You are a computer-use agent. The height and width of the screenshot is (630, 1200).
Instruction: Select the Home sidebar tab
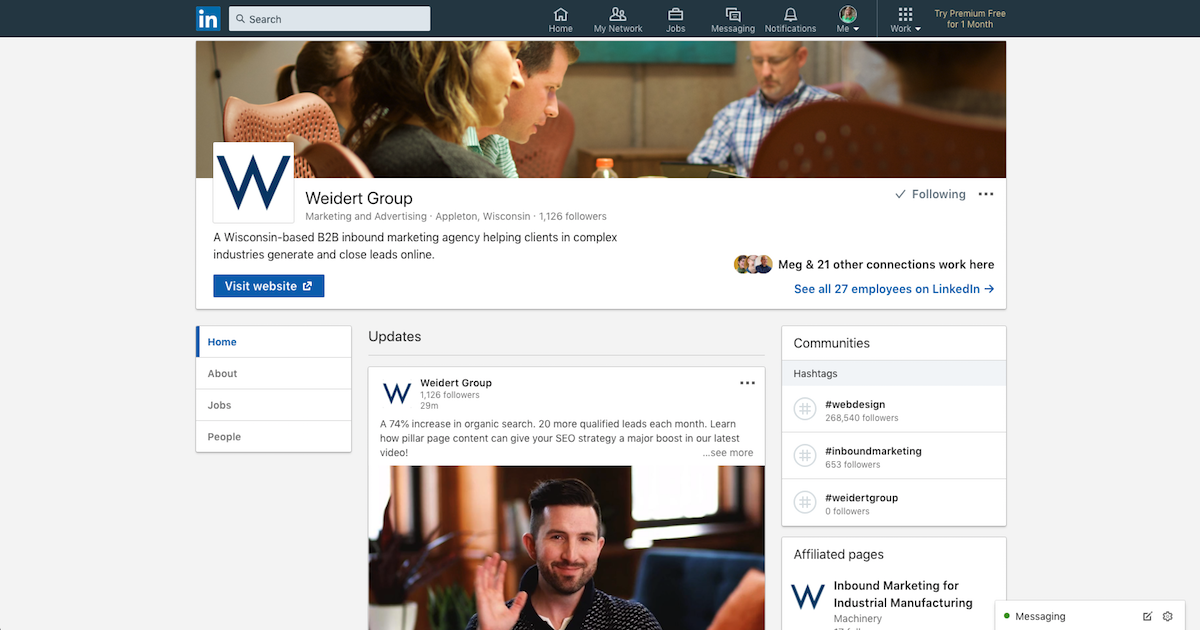274,342
